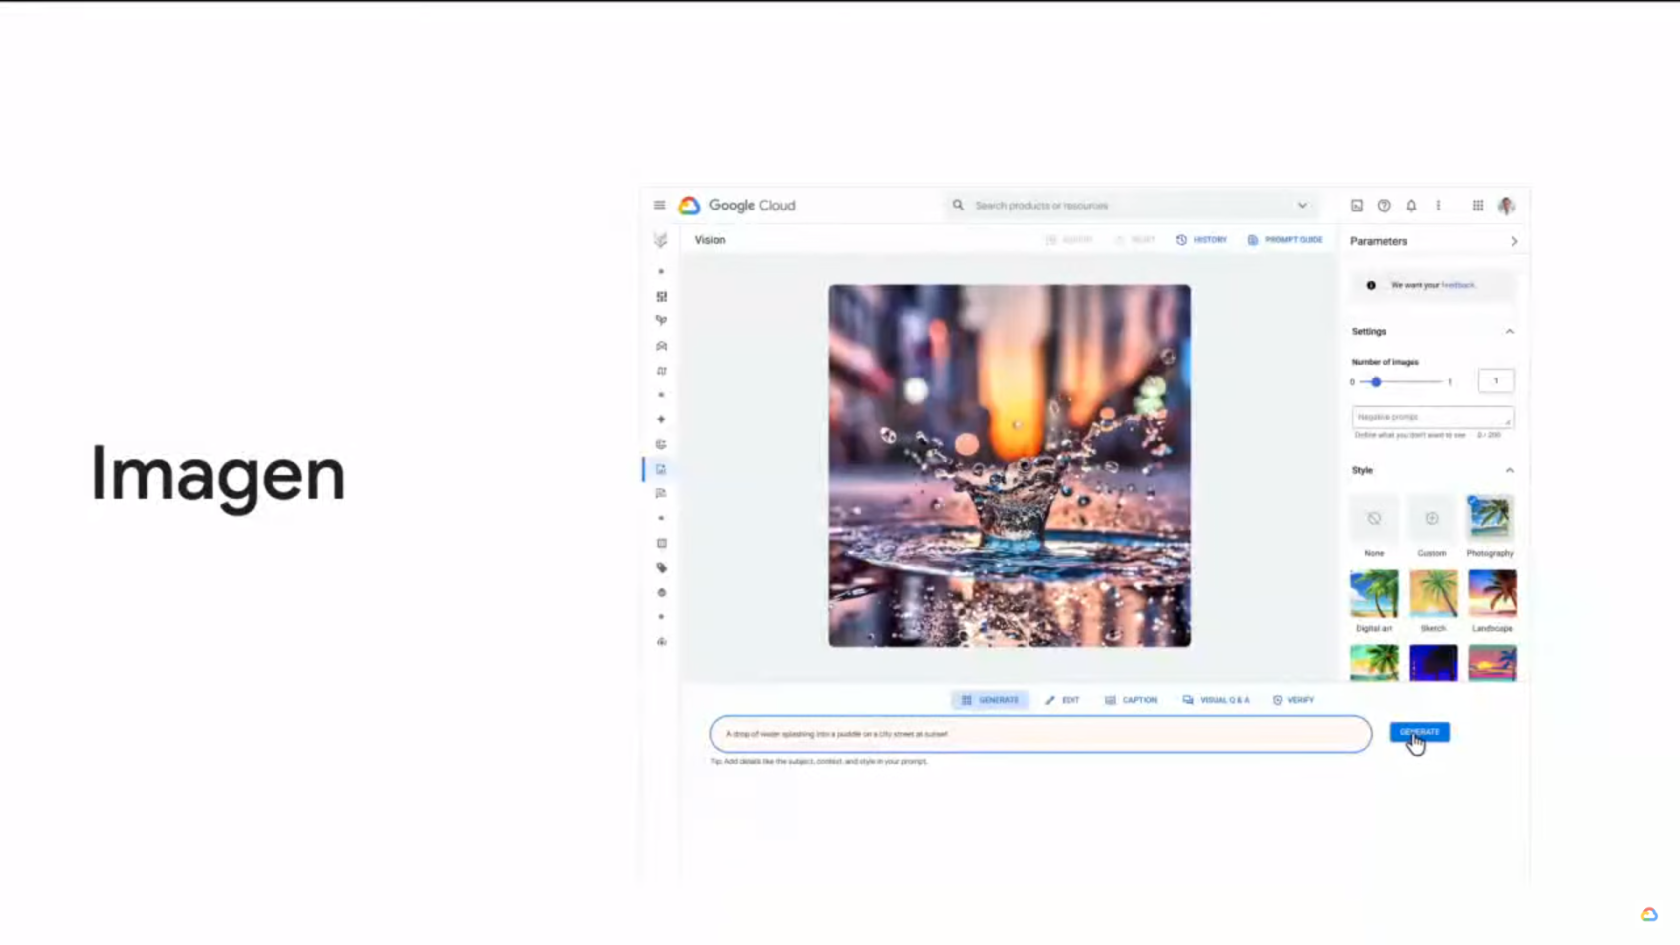Click the blue Generate button
Screen dimensions: 1680x945
pos(1419,732)
